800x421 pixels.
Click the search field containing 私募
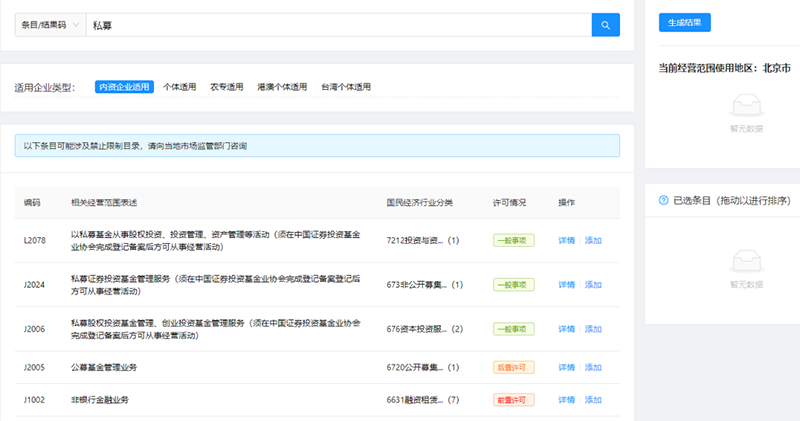point(339,25)
